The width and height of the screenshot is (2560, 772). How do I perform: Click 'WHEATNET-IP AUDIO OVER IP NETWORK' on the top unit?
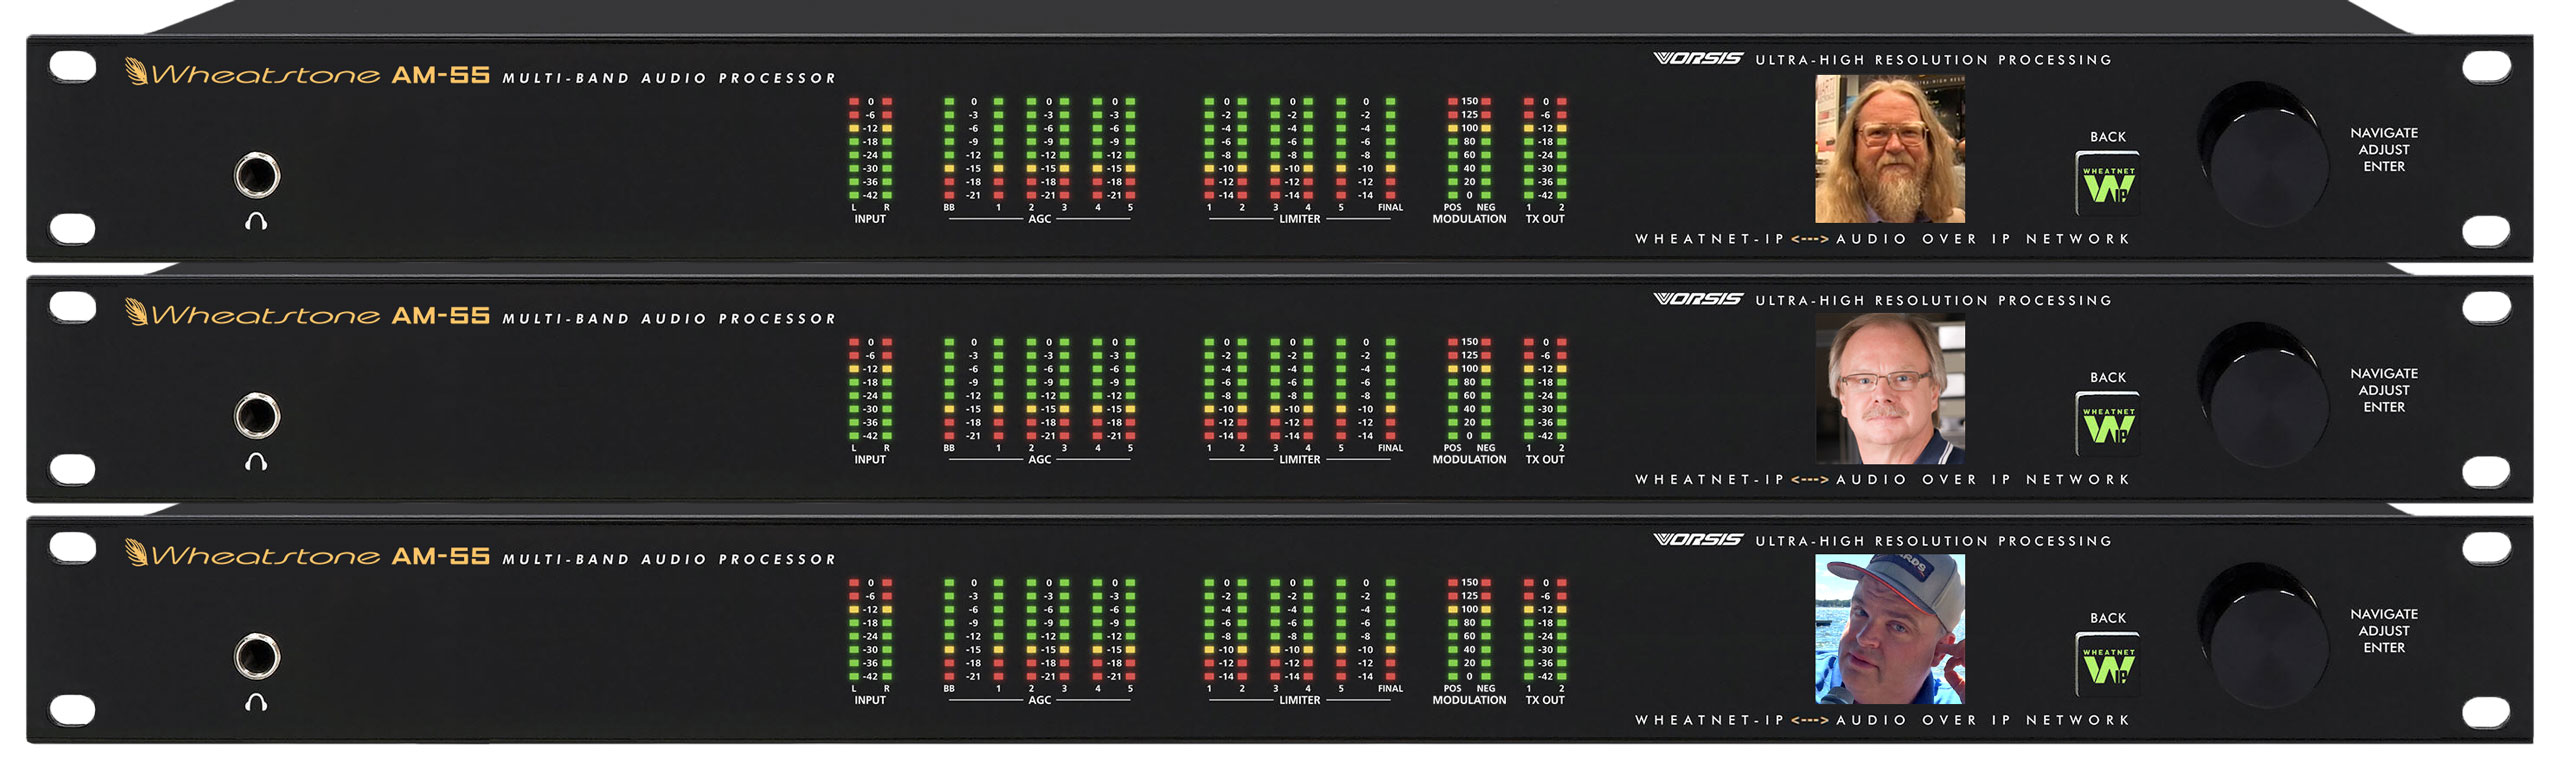point(1883,239)
